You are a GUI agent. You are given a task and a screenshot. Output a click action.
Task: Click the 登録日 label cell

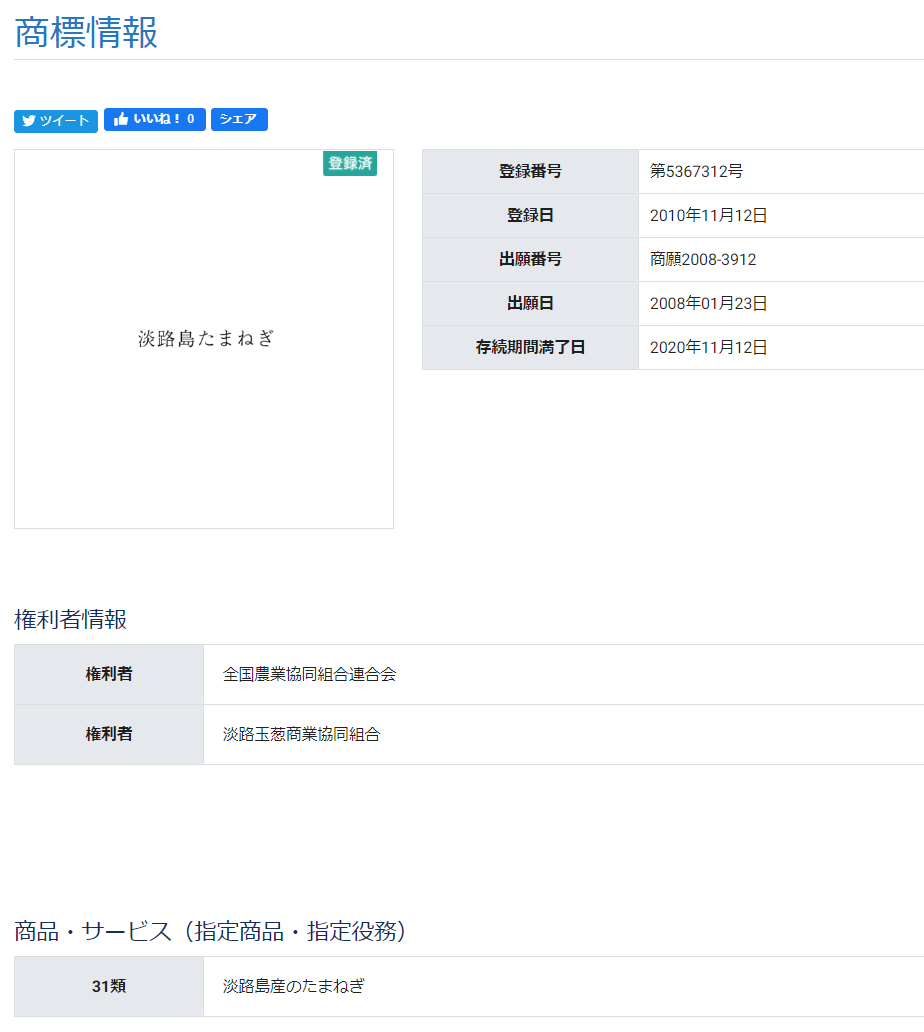tap(530, 216)
